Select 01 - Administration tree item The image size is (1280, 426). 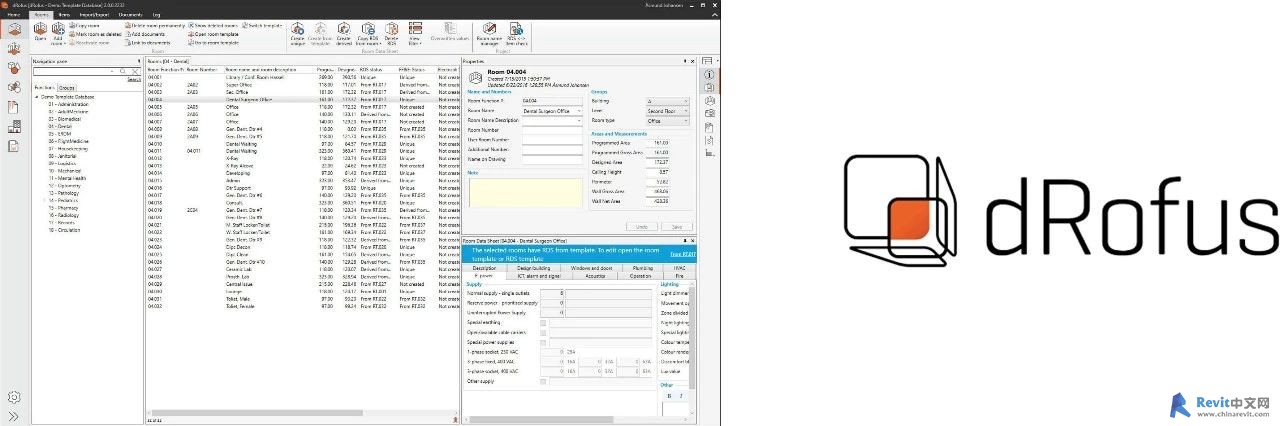click(x=68, y=104)
